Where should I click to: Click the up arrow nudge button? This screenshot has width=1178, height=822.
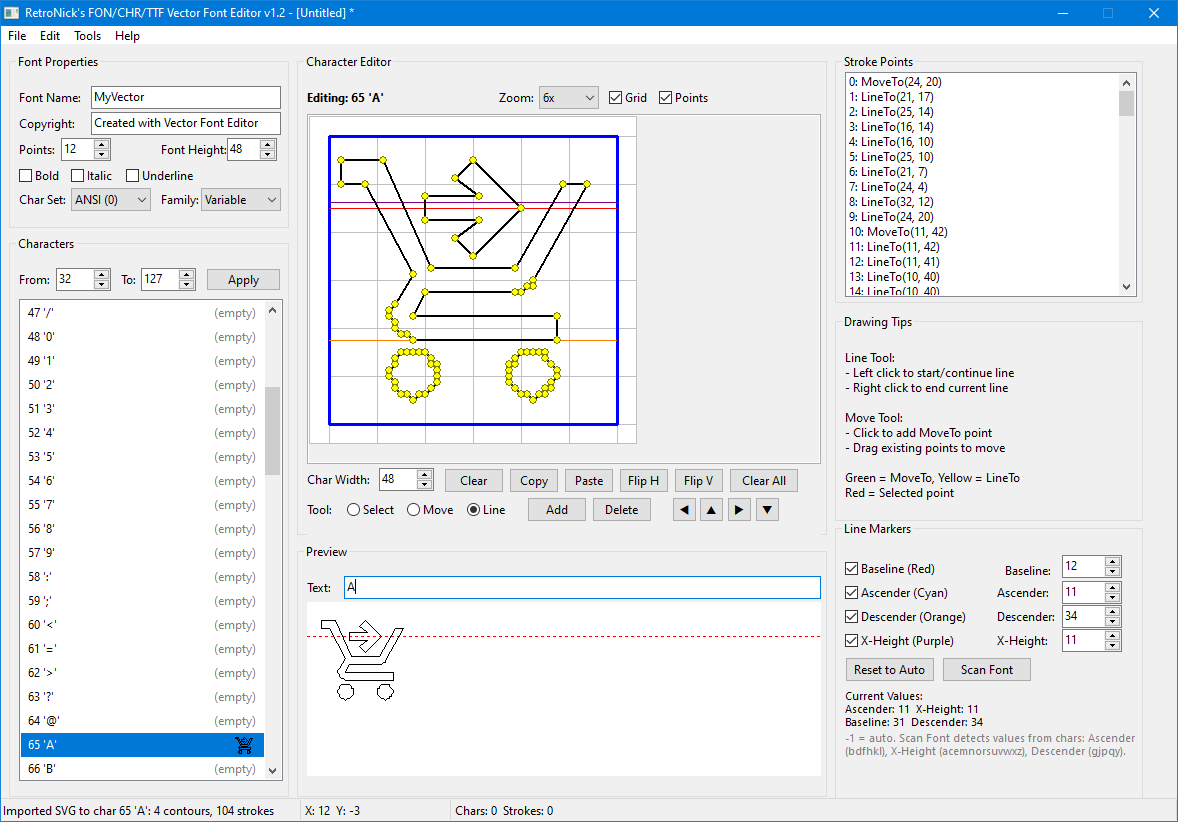click(x=711, y=510)
